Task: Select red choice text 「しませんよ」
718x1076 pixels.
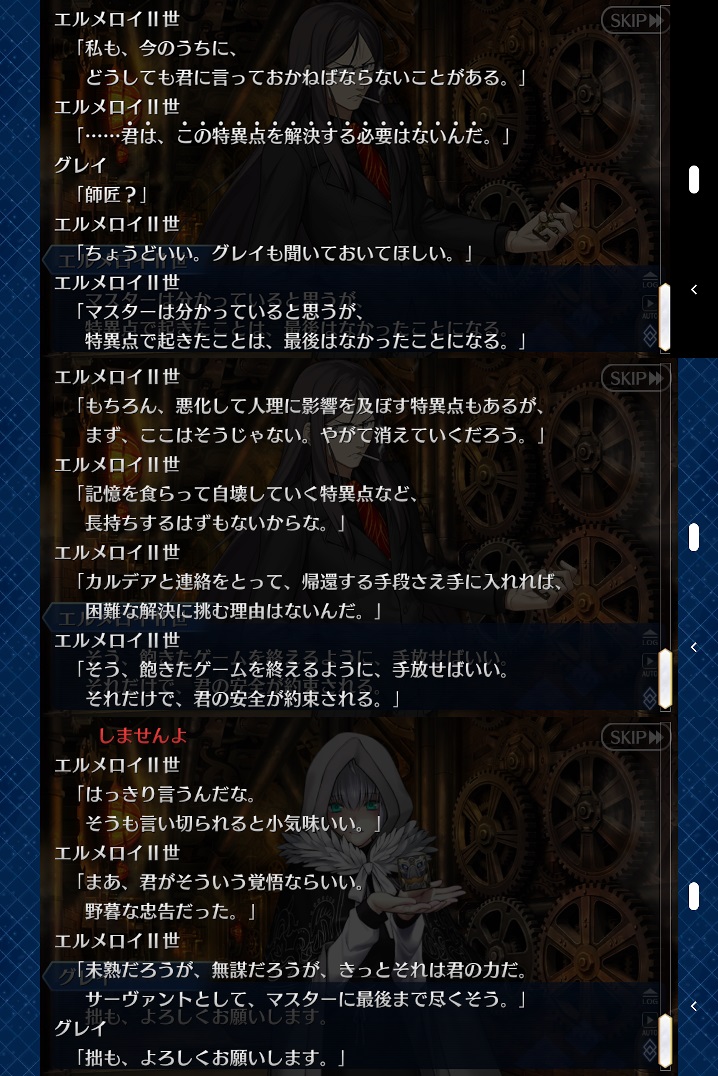Action: pos(143,736)
